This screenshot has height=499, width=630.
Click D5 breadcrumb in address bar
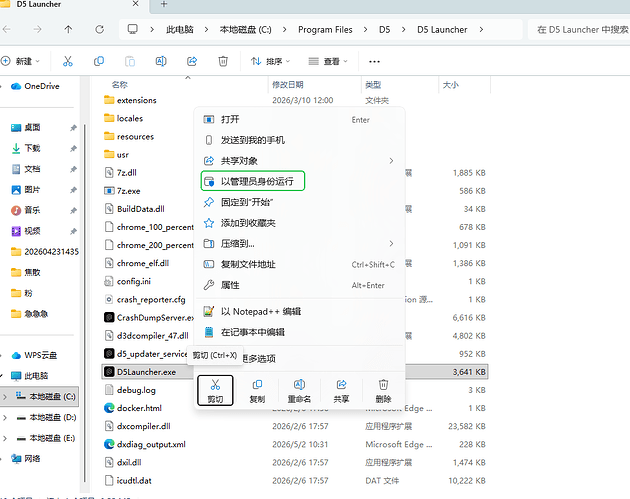385,29
